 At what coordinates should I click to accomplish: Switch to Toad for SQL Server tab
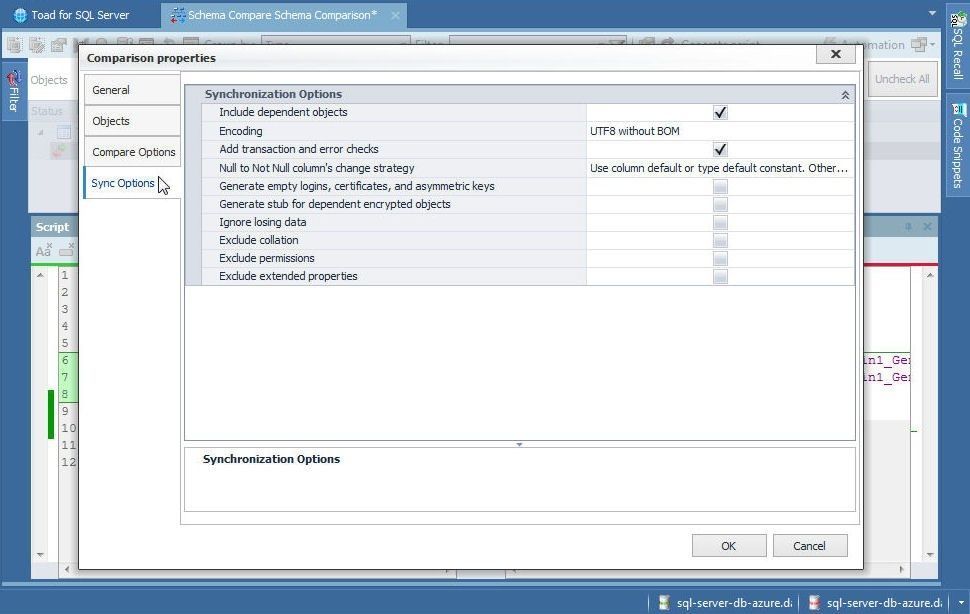coord(80,15)
